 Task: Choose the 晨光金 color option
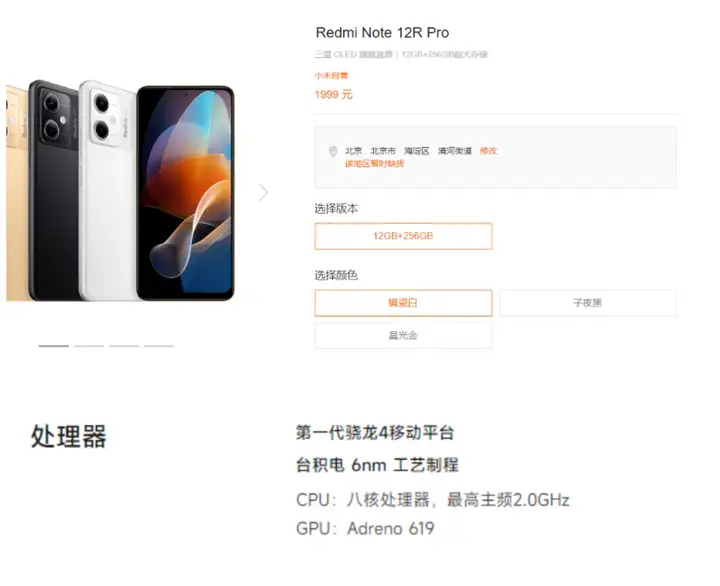[x=403, y=335]
